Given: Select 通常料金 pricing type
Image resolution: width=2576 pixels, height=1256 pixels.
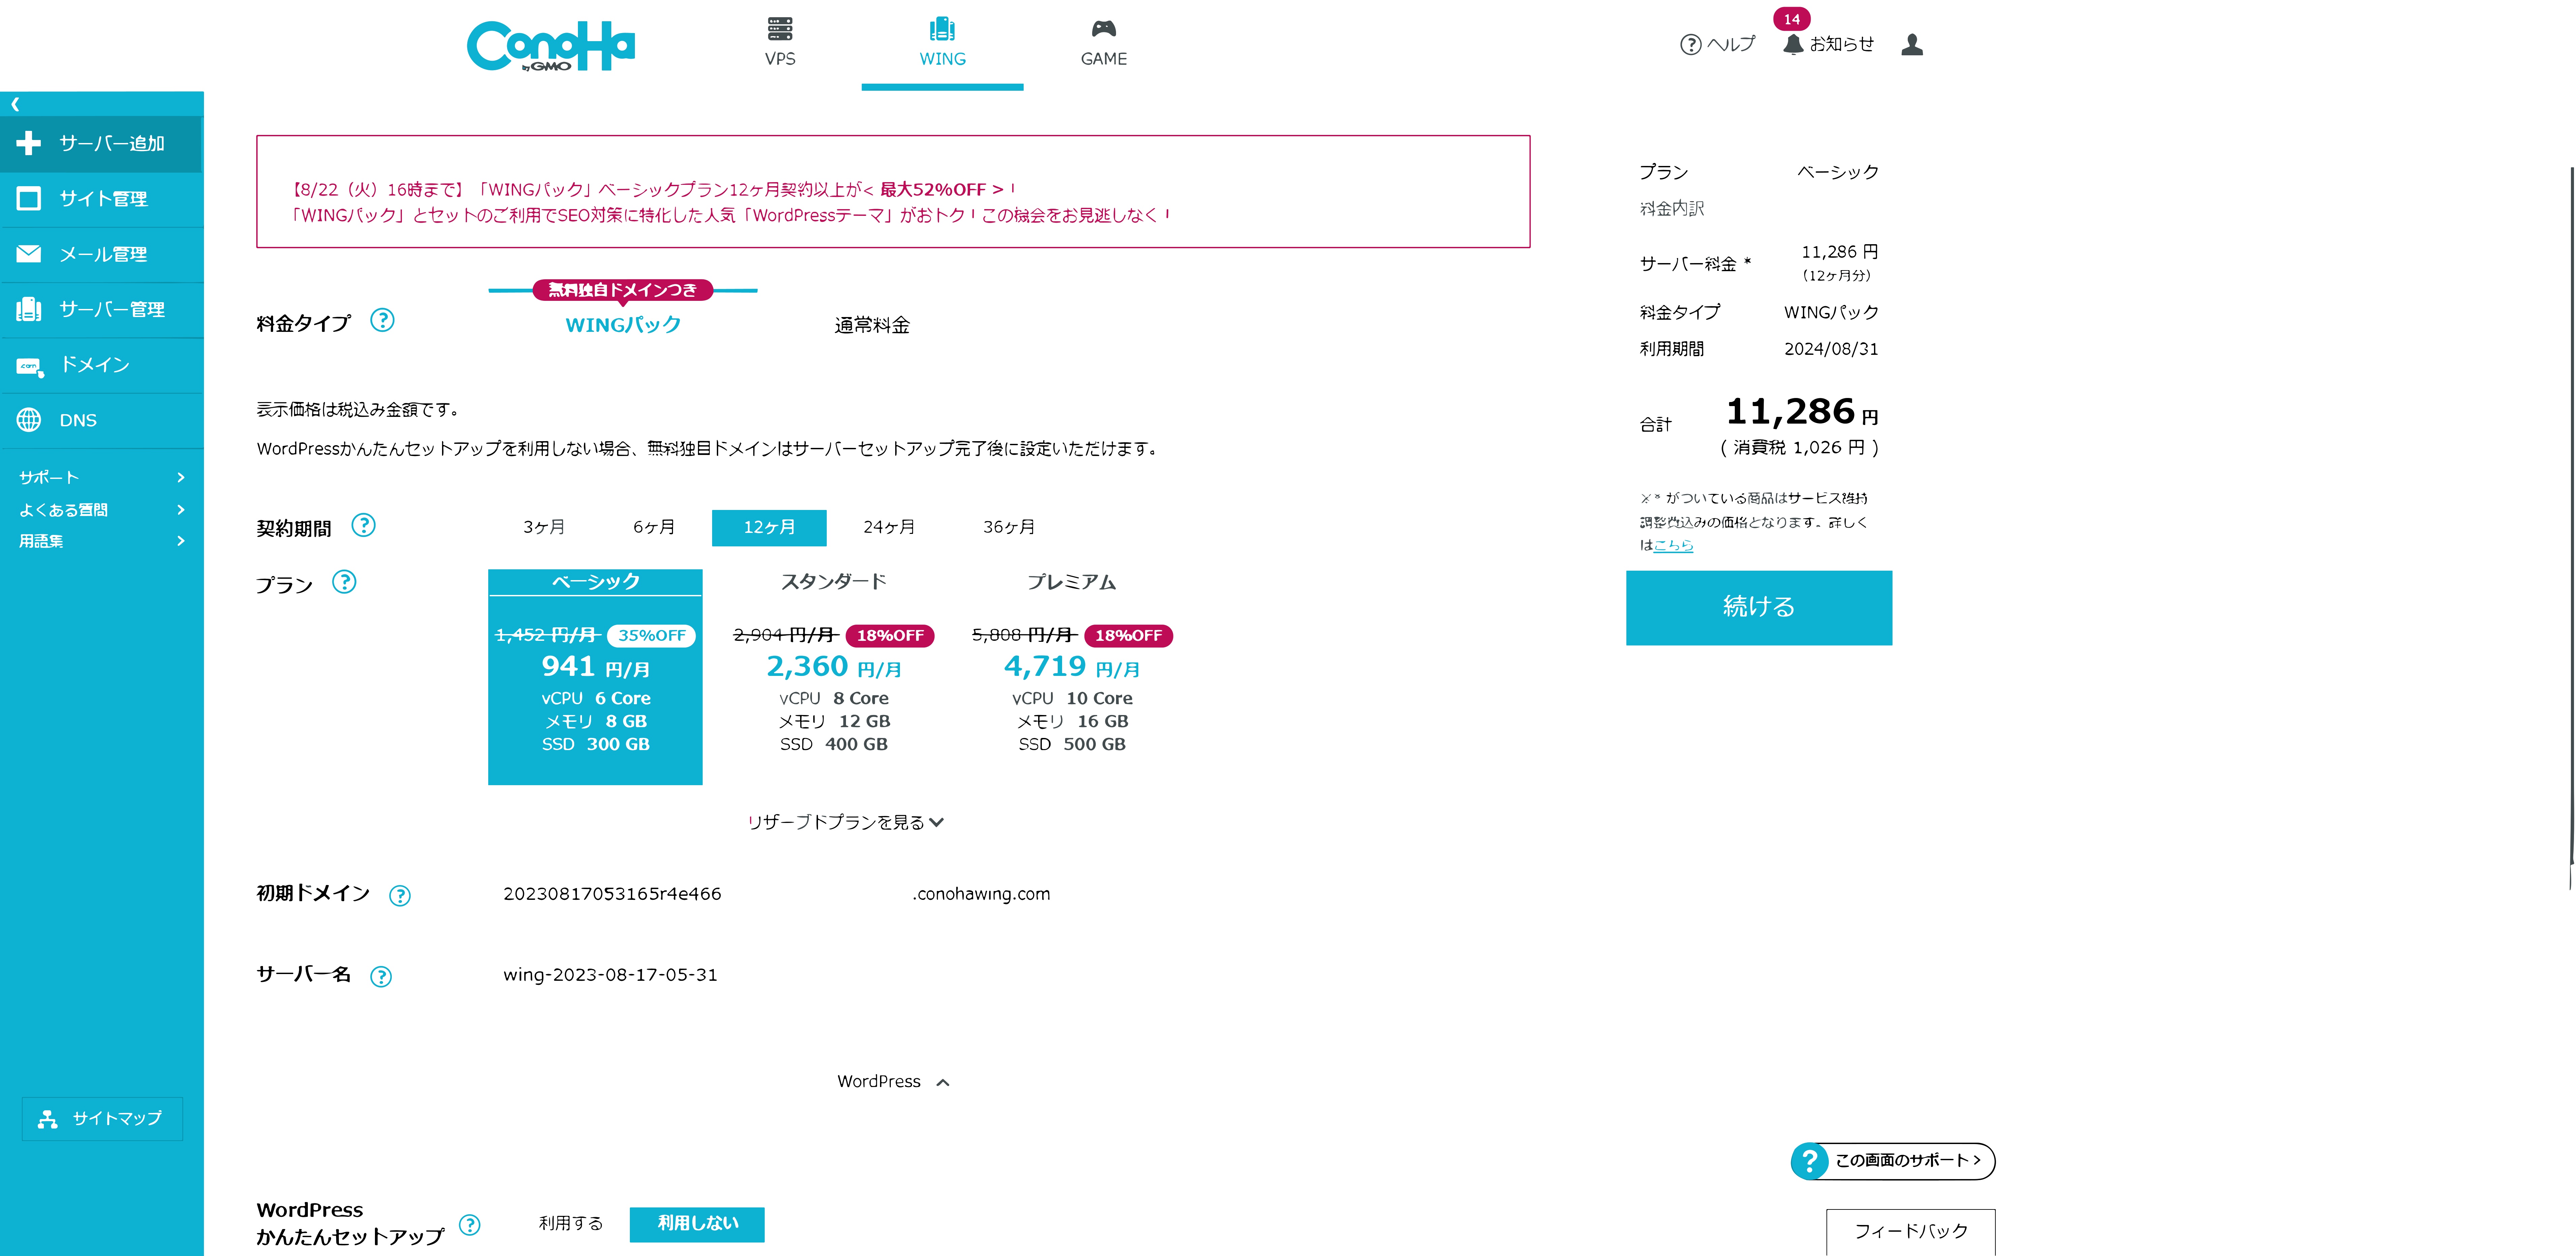Looking at the screenshot, I should (x=872, y=325).
